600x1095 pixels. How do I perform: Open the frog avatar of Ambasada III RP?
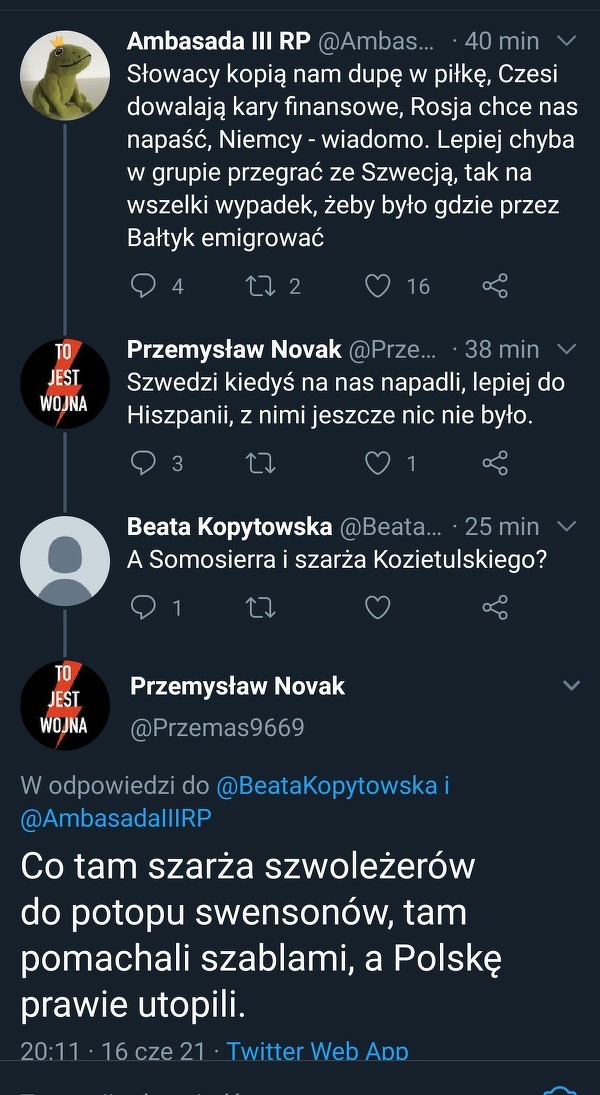click(65, 75)
